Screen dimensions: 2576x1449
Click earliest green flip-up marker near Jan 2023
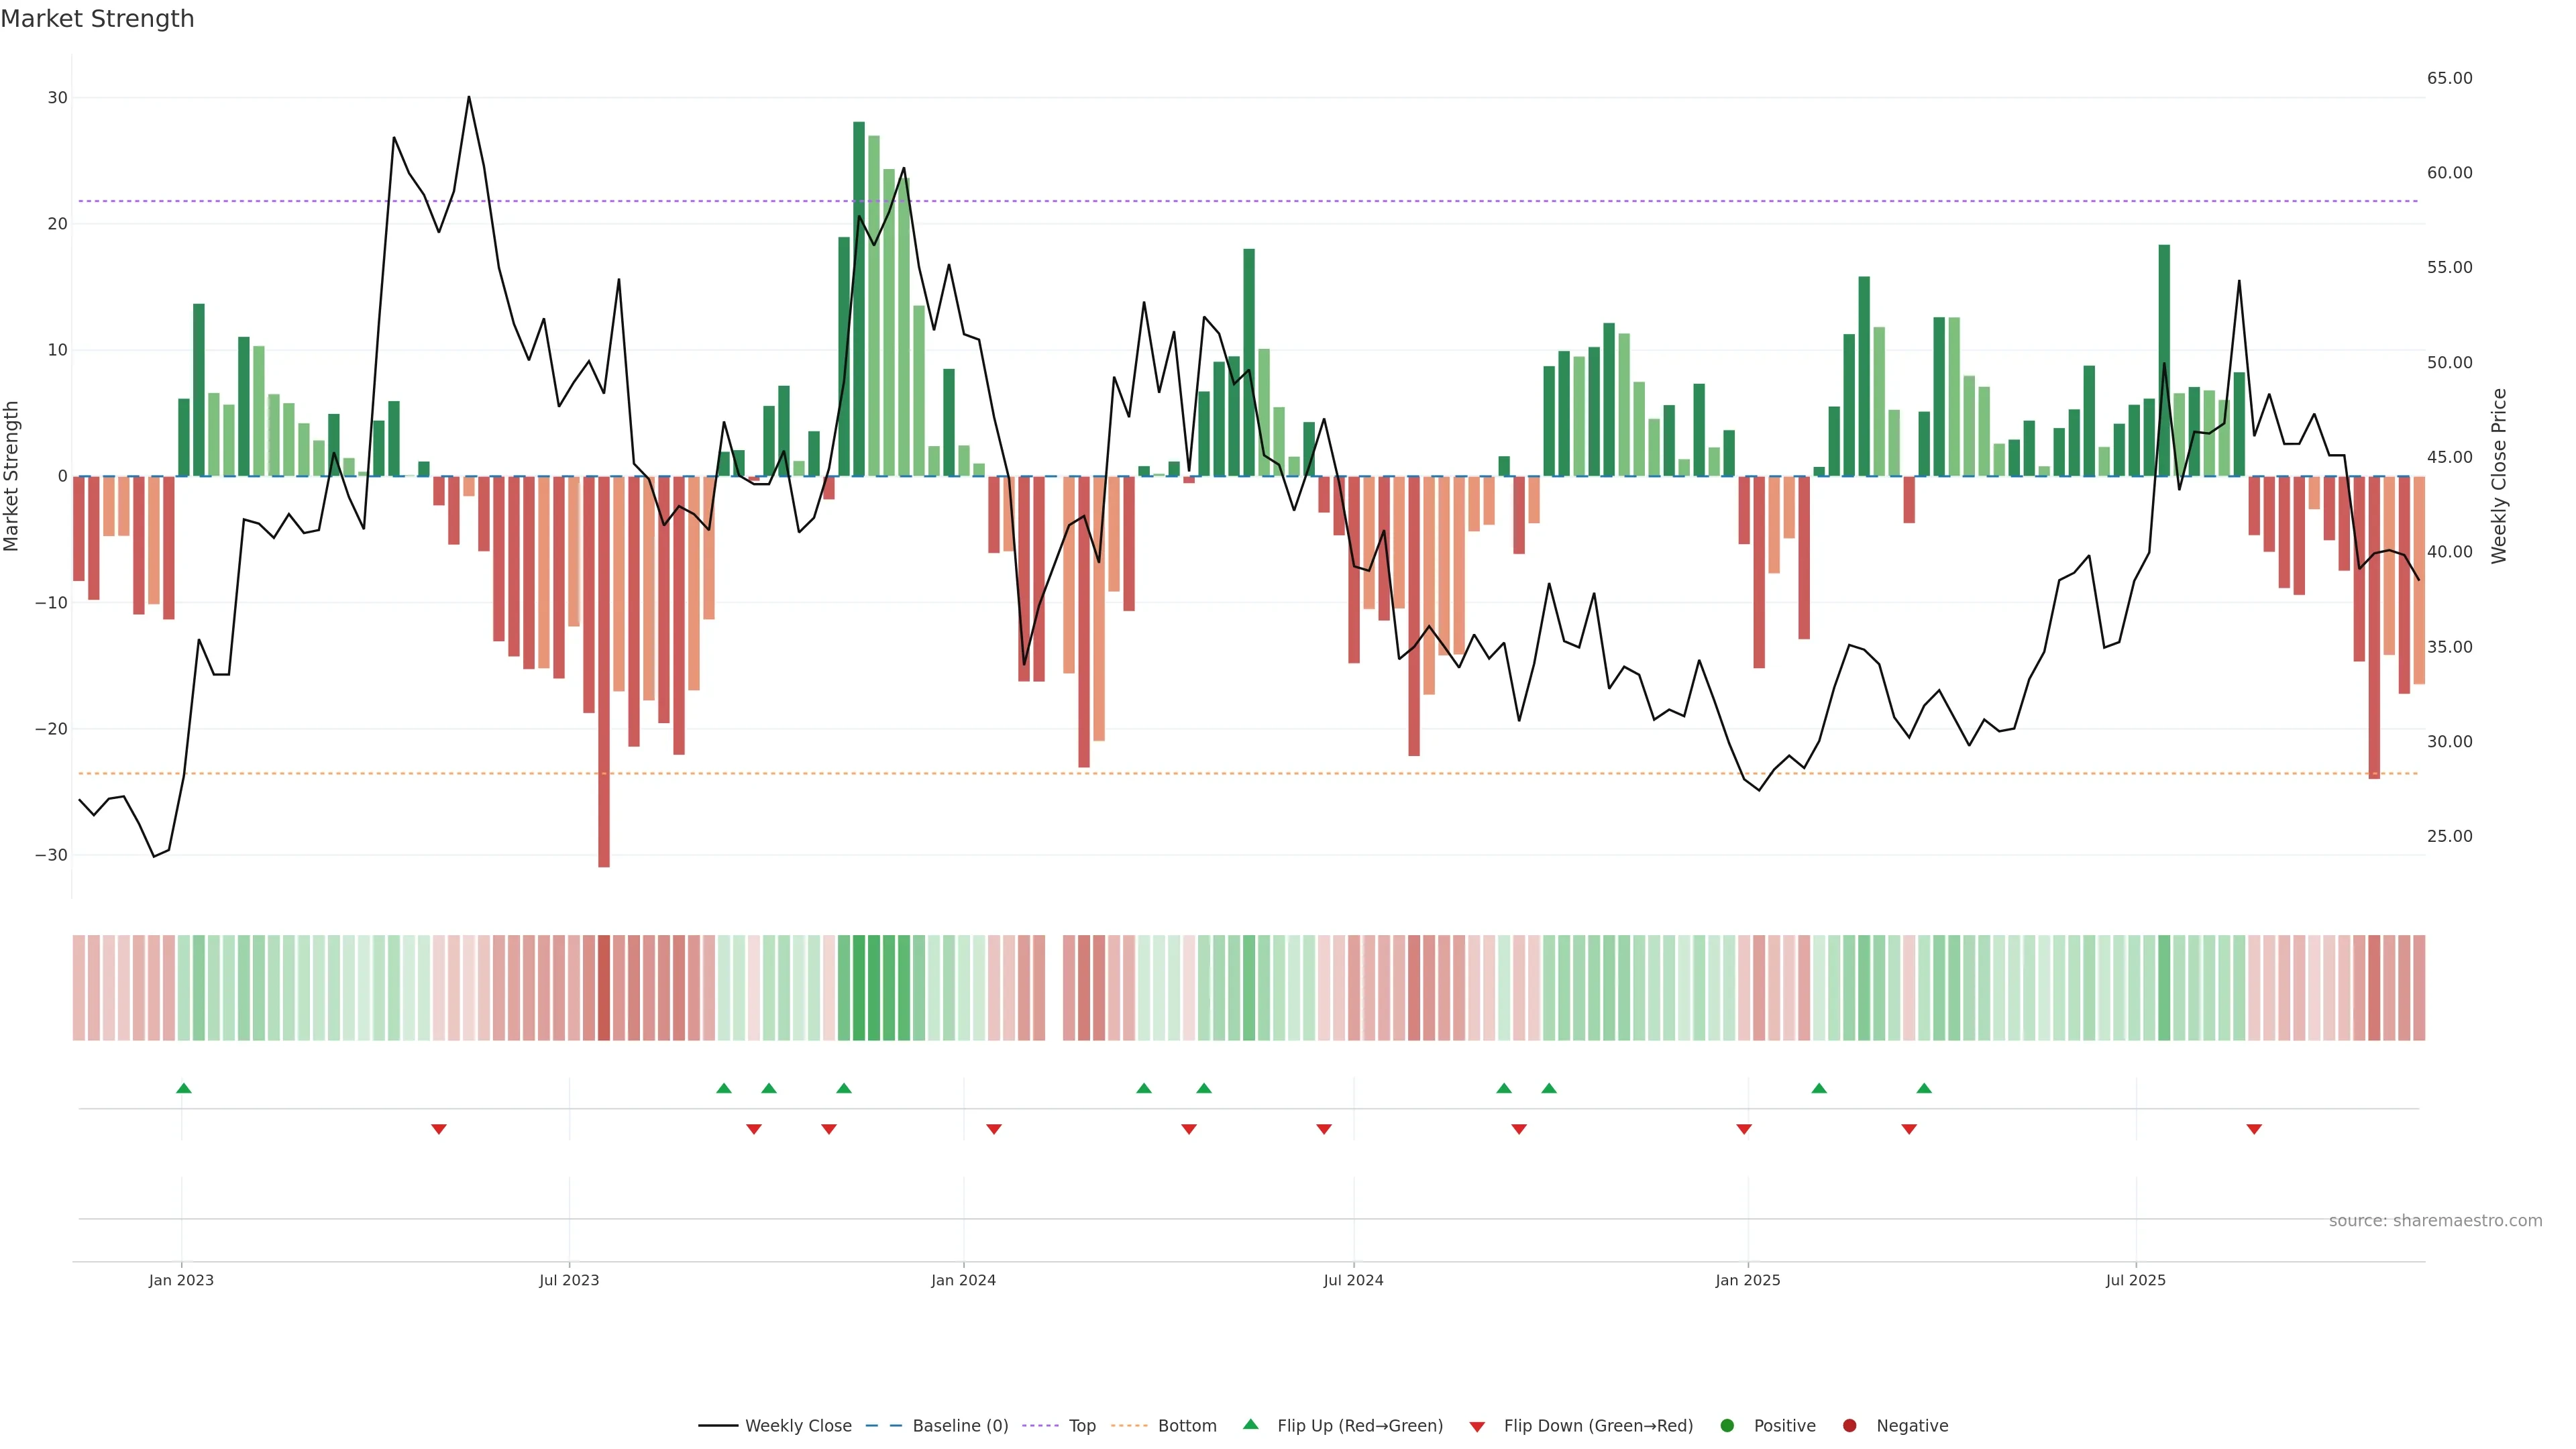click(184, 1088)
